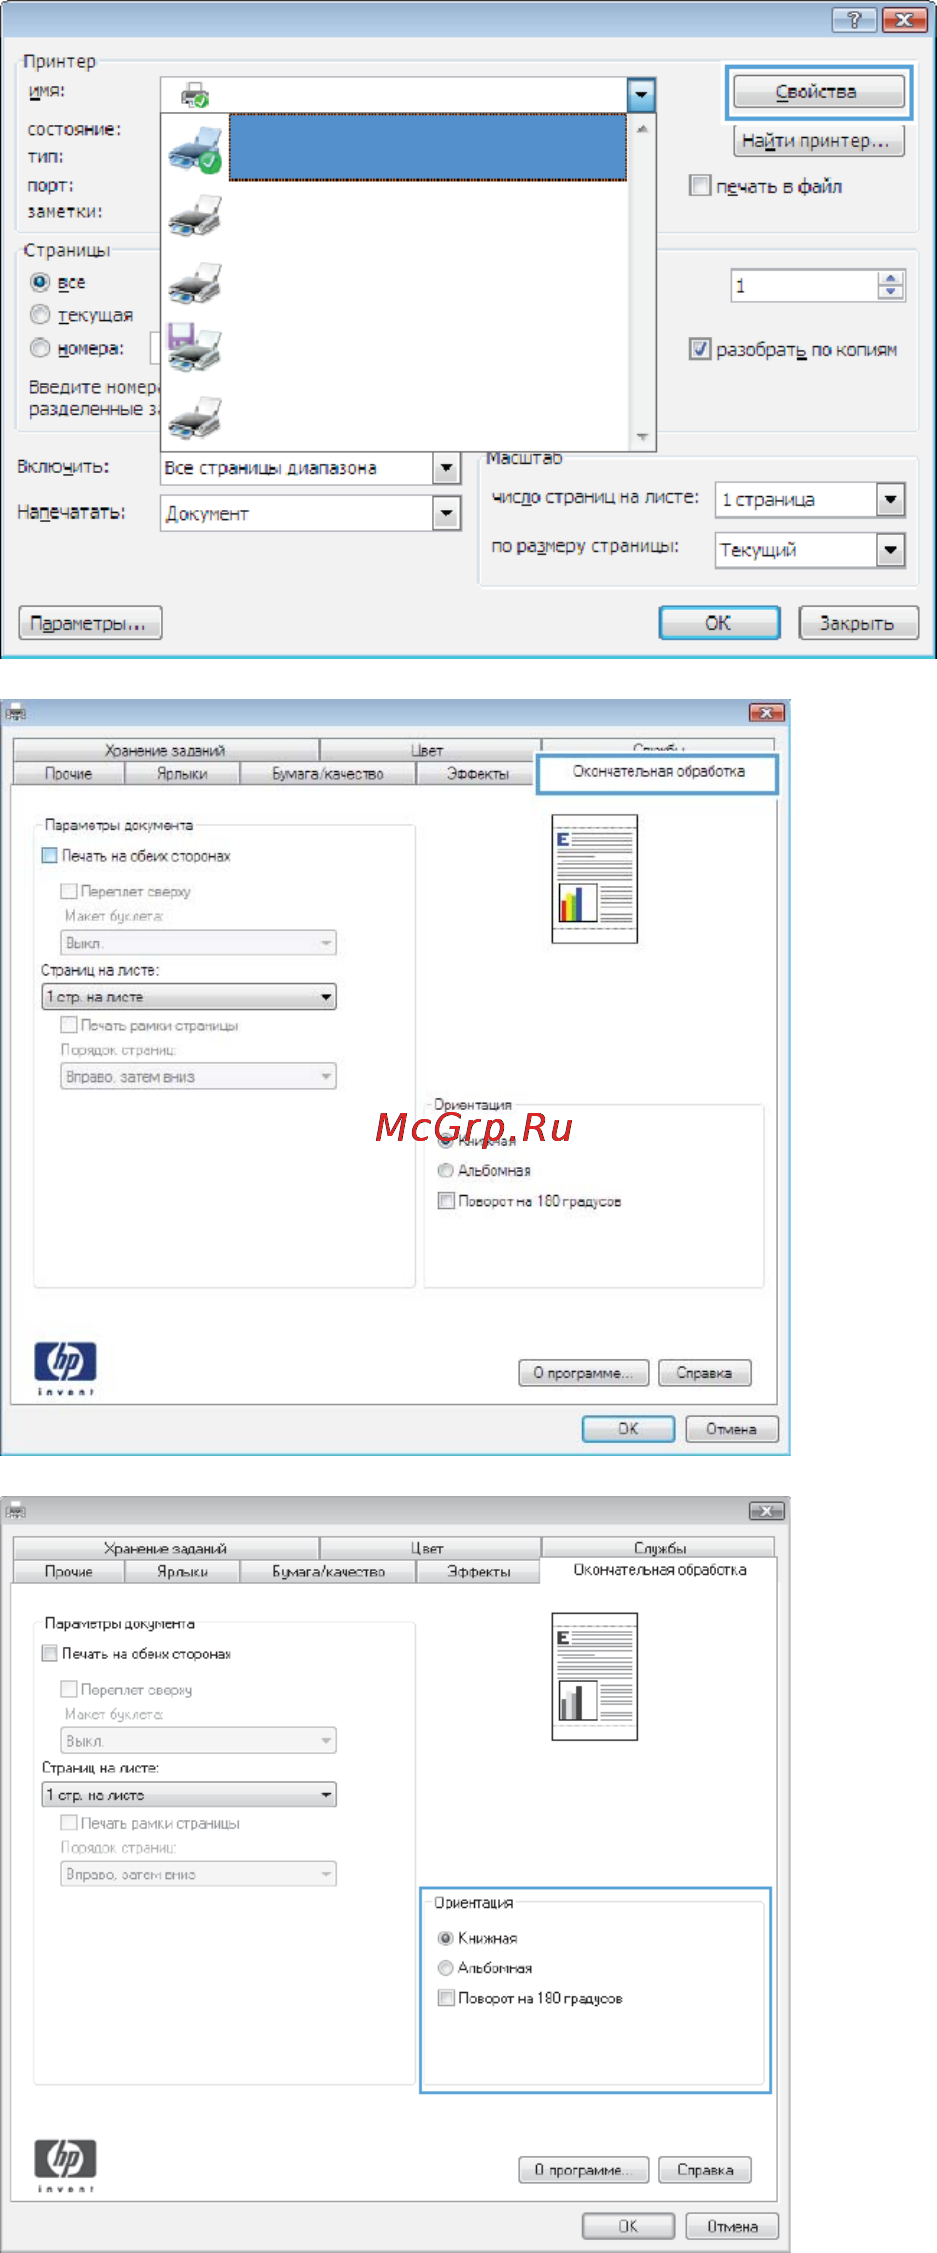Open the Вправо, затем вниз dropdown in the middle window
Viewport: 937px width, 2253px height.
tap(199, 1077)
